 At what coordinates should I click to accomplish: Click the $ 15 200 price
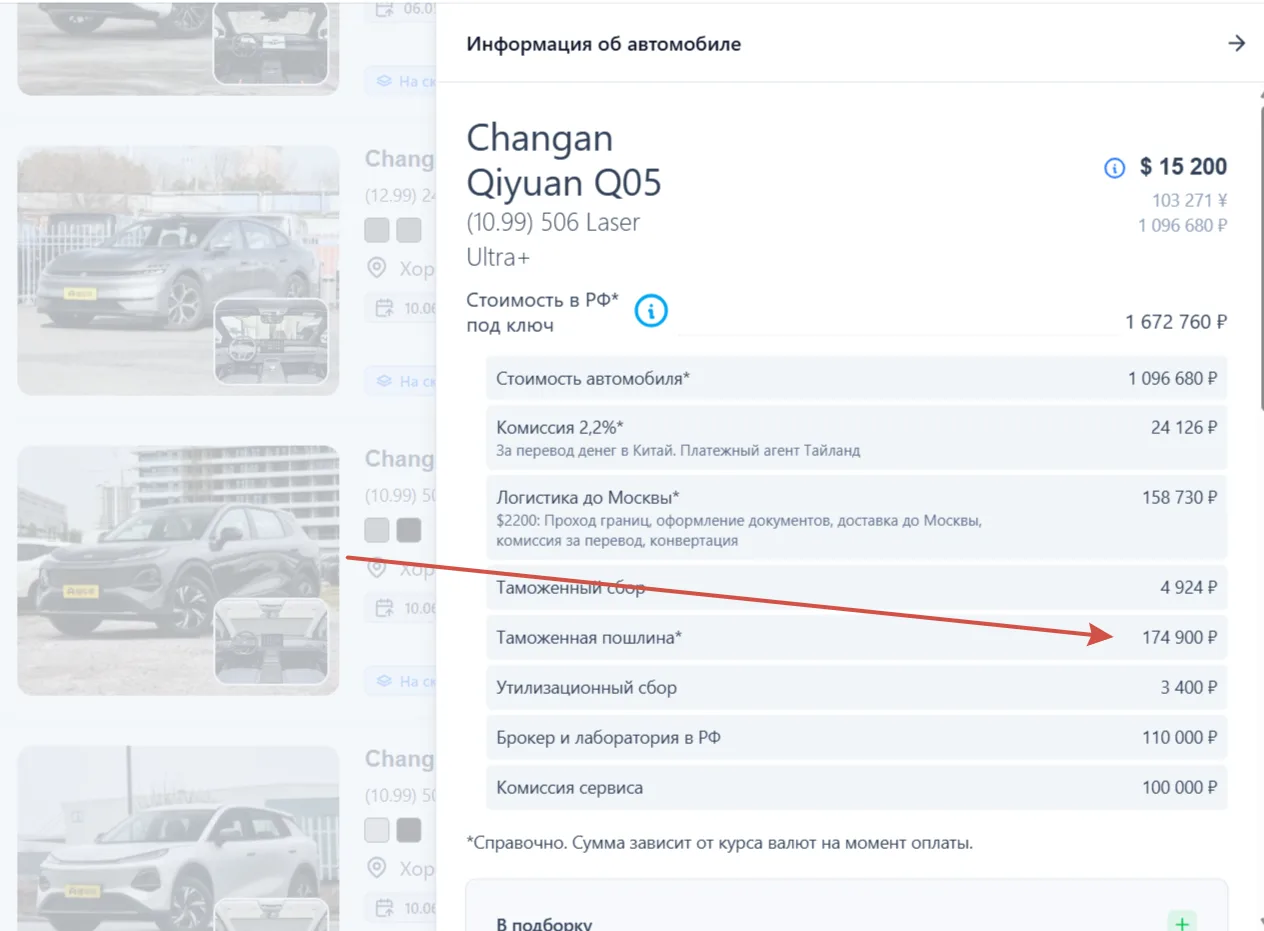pyautogui.click(x=1183, y=167)
